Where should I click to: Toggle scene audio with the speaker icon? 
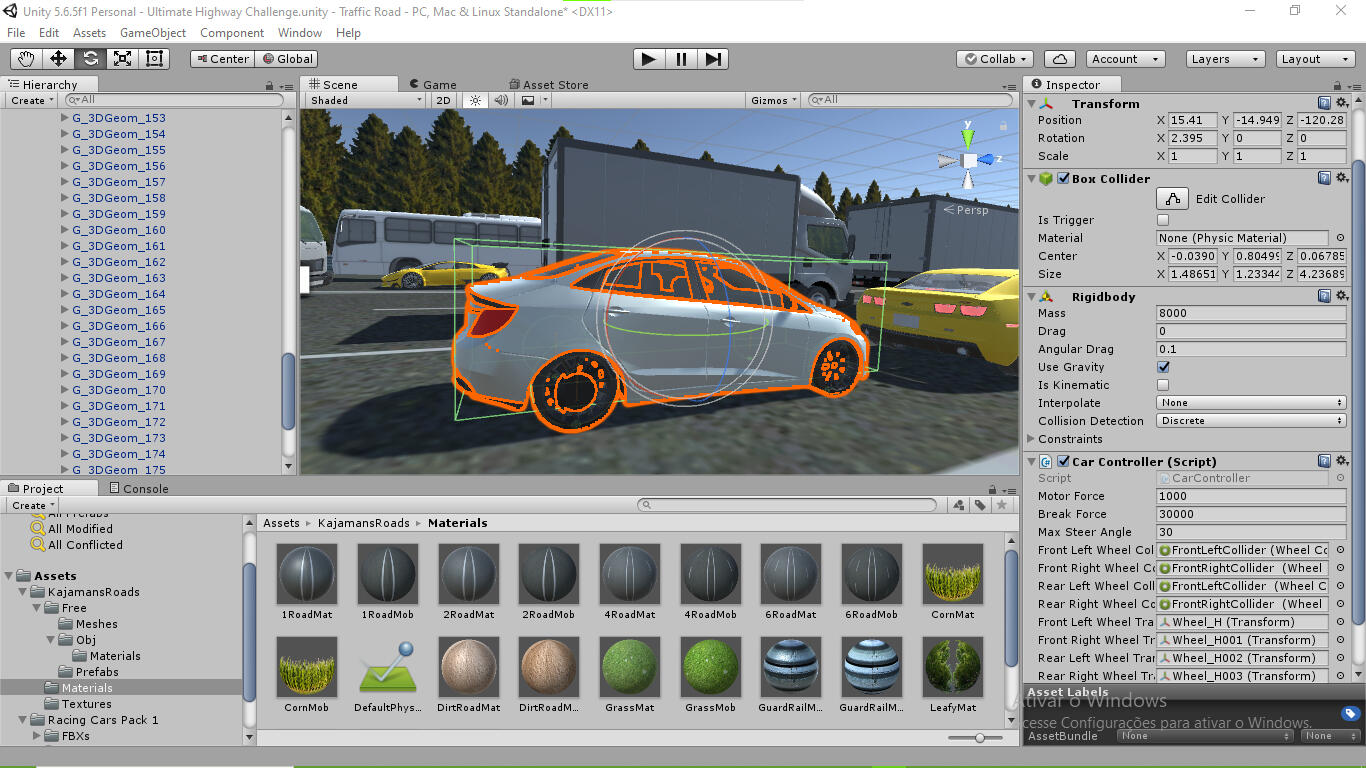coord(500,99)
